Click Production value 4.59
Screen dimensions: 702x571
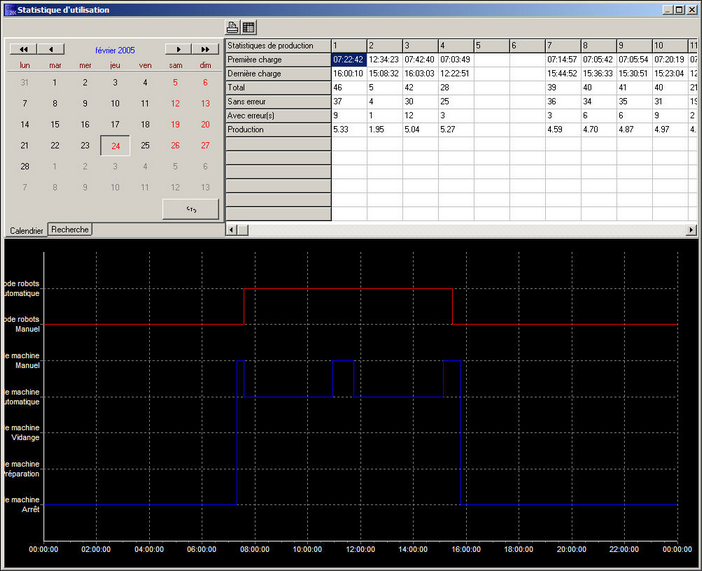(563, 129)
